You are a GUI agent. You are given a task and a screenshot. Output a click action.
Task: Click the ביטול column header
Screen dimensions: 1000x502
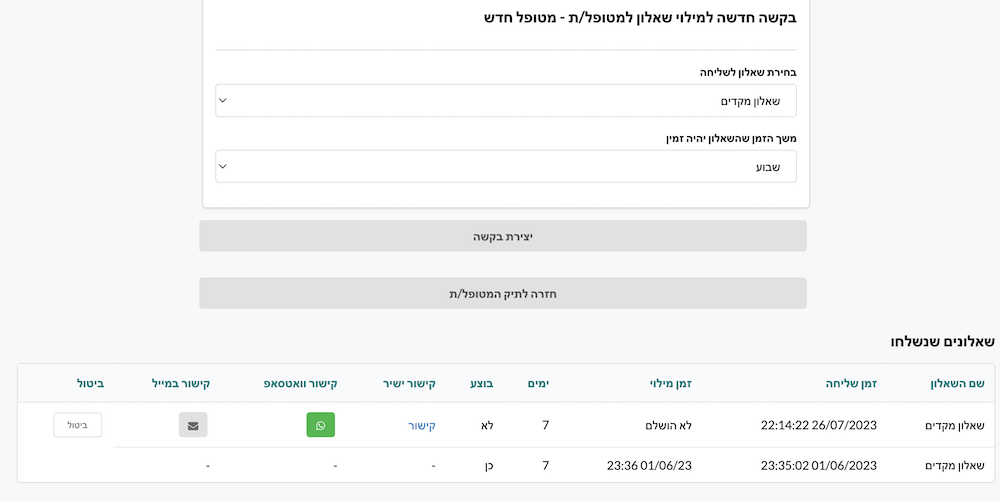pos(91,383)
